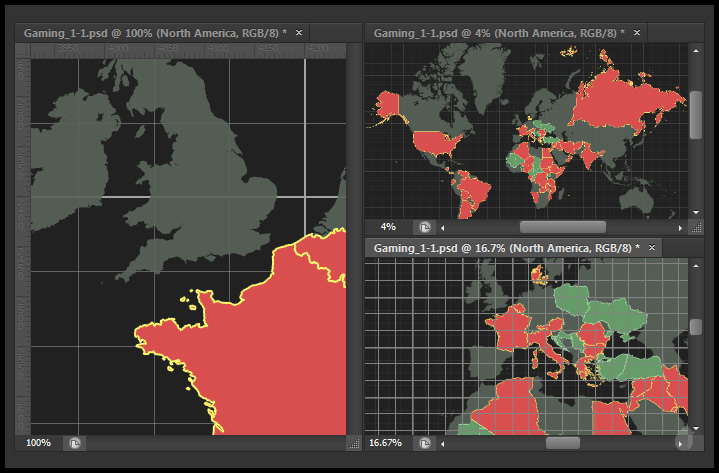Click the 100% zoom level field

(40, 442)
